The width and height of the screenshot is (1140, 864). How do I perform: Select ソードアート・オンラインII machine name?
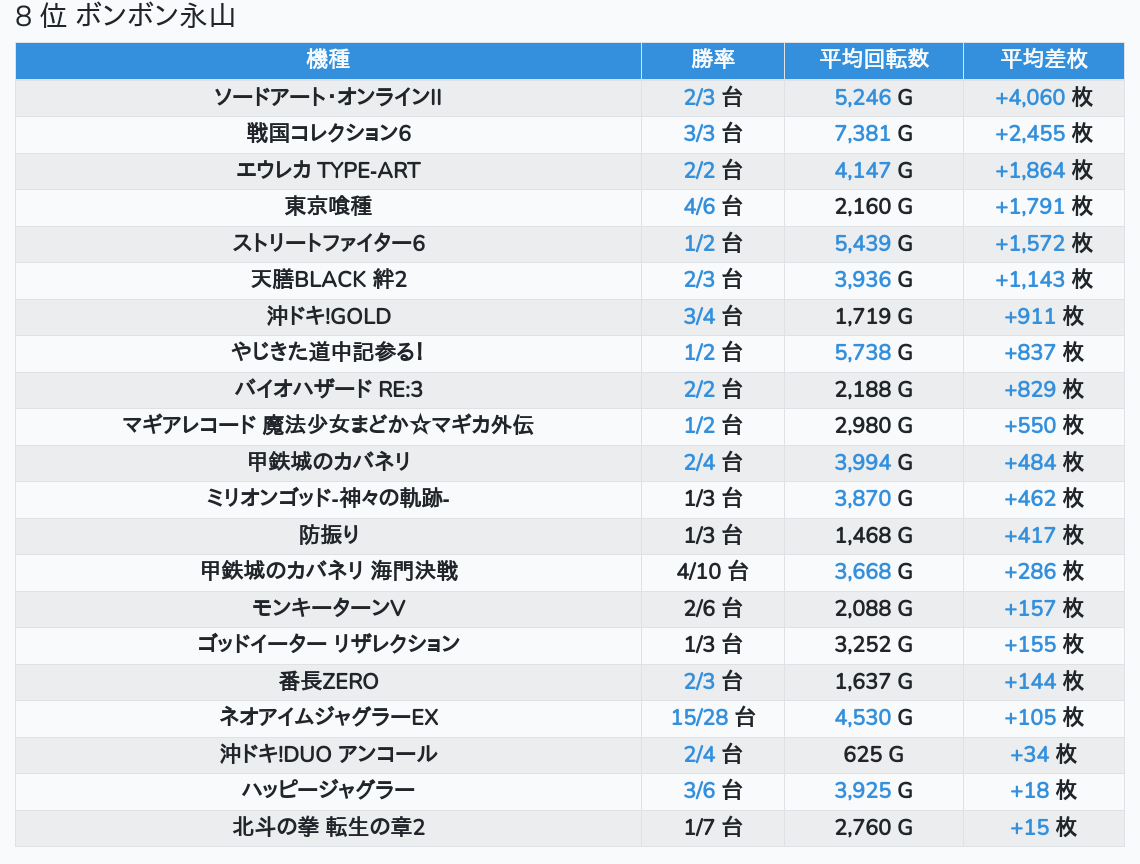pos(328,97)
